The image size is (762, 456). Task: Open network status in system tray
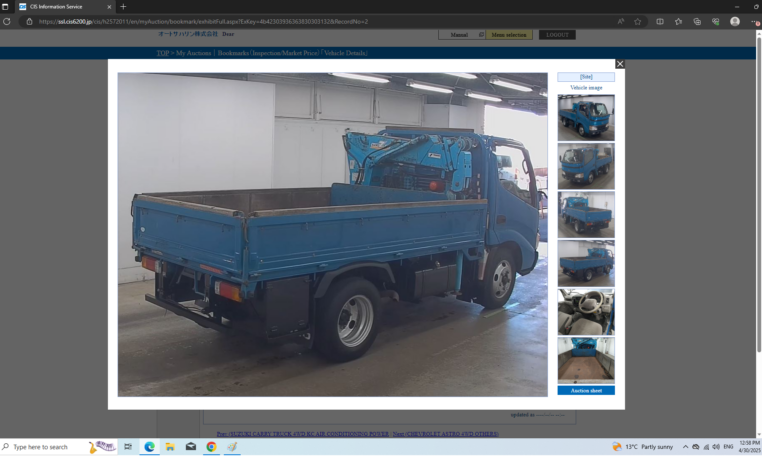click(706, 447)
